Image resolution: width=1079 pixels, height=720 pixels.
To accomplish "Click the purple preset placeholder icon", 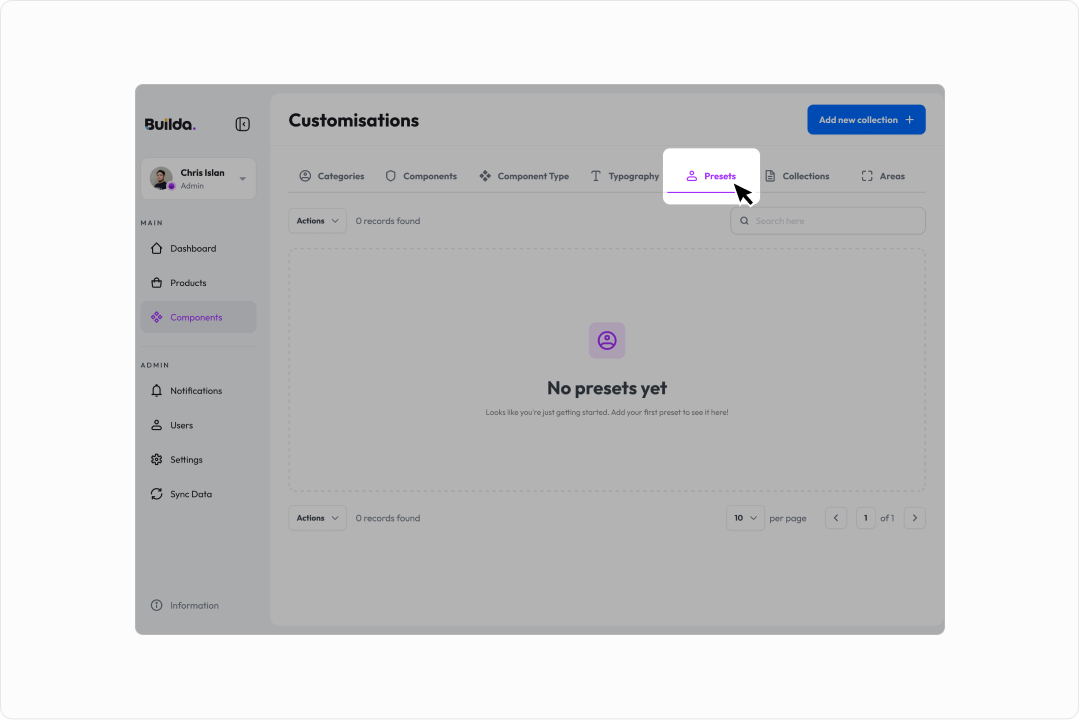I will coord(607,341).
